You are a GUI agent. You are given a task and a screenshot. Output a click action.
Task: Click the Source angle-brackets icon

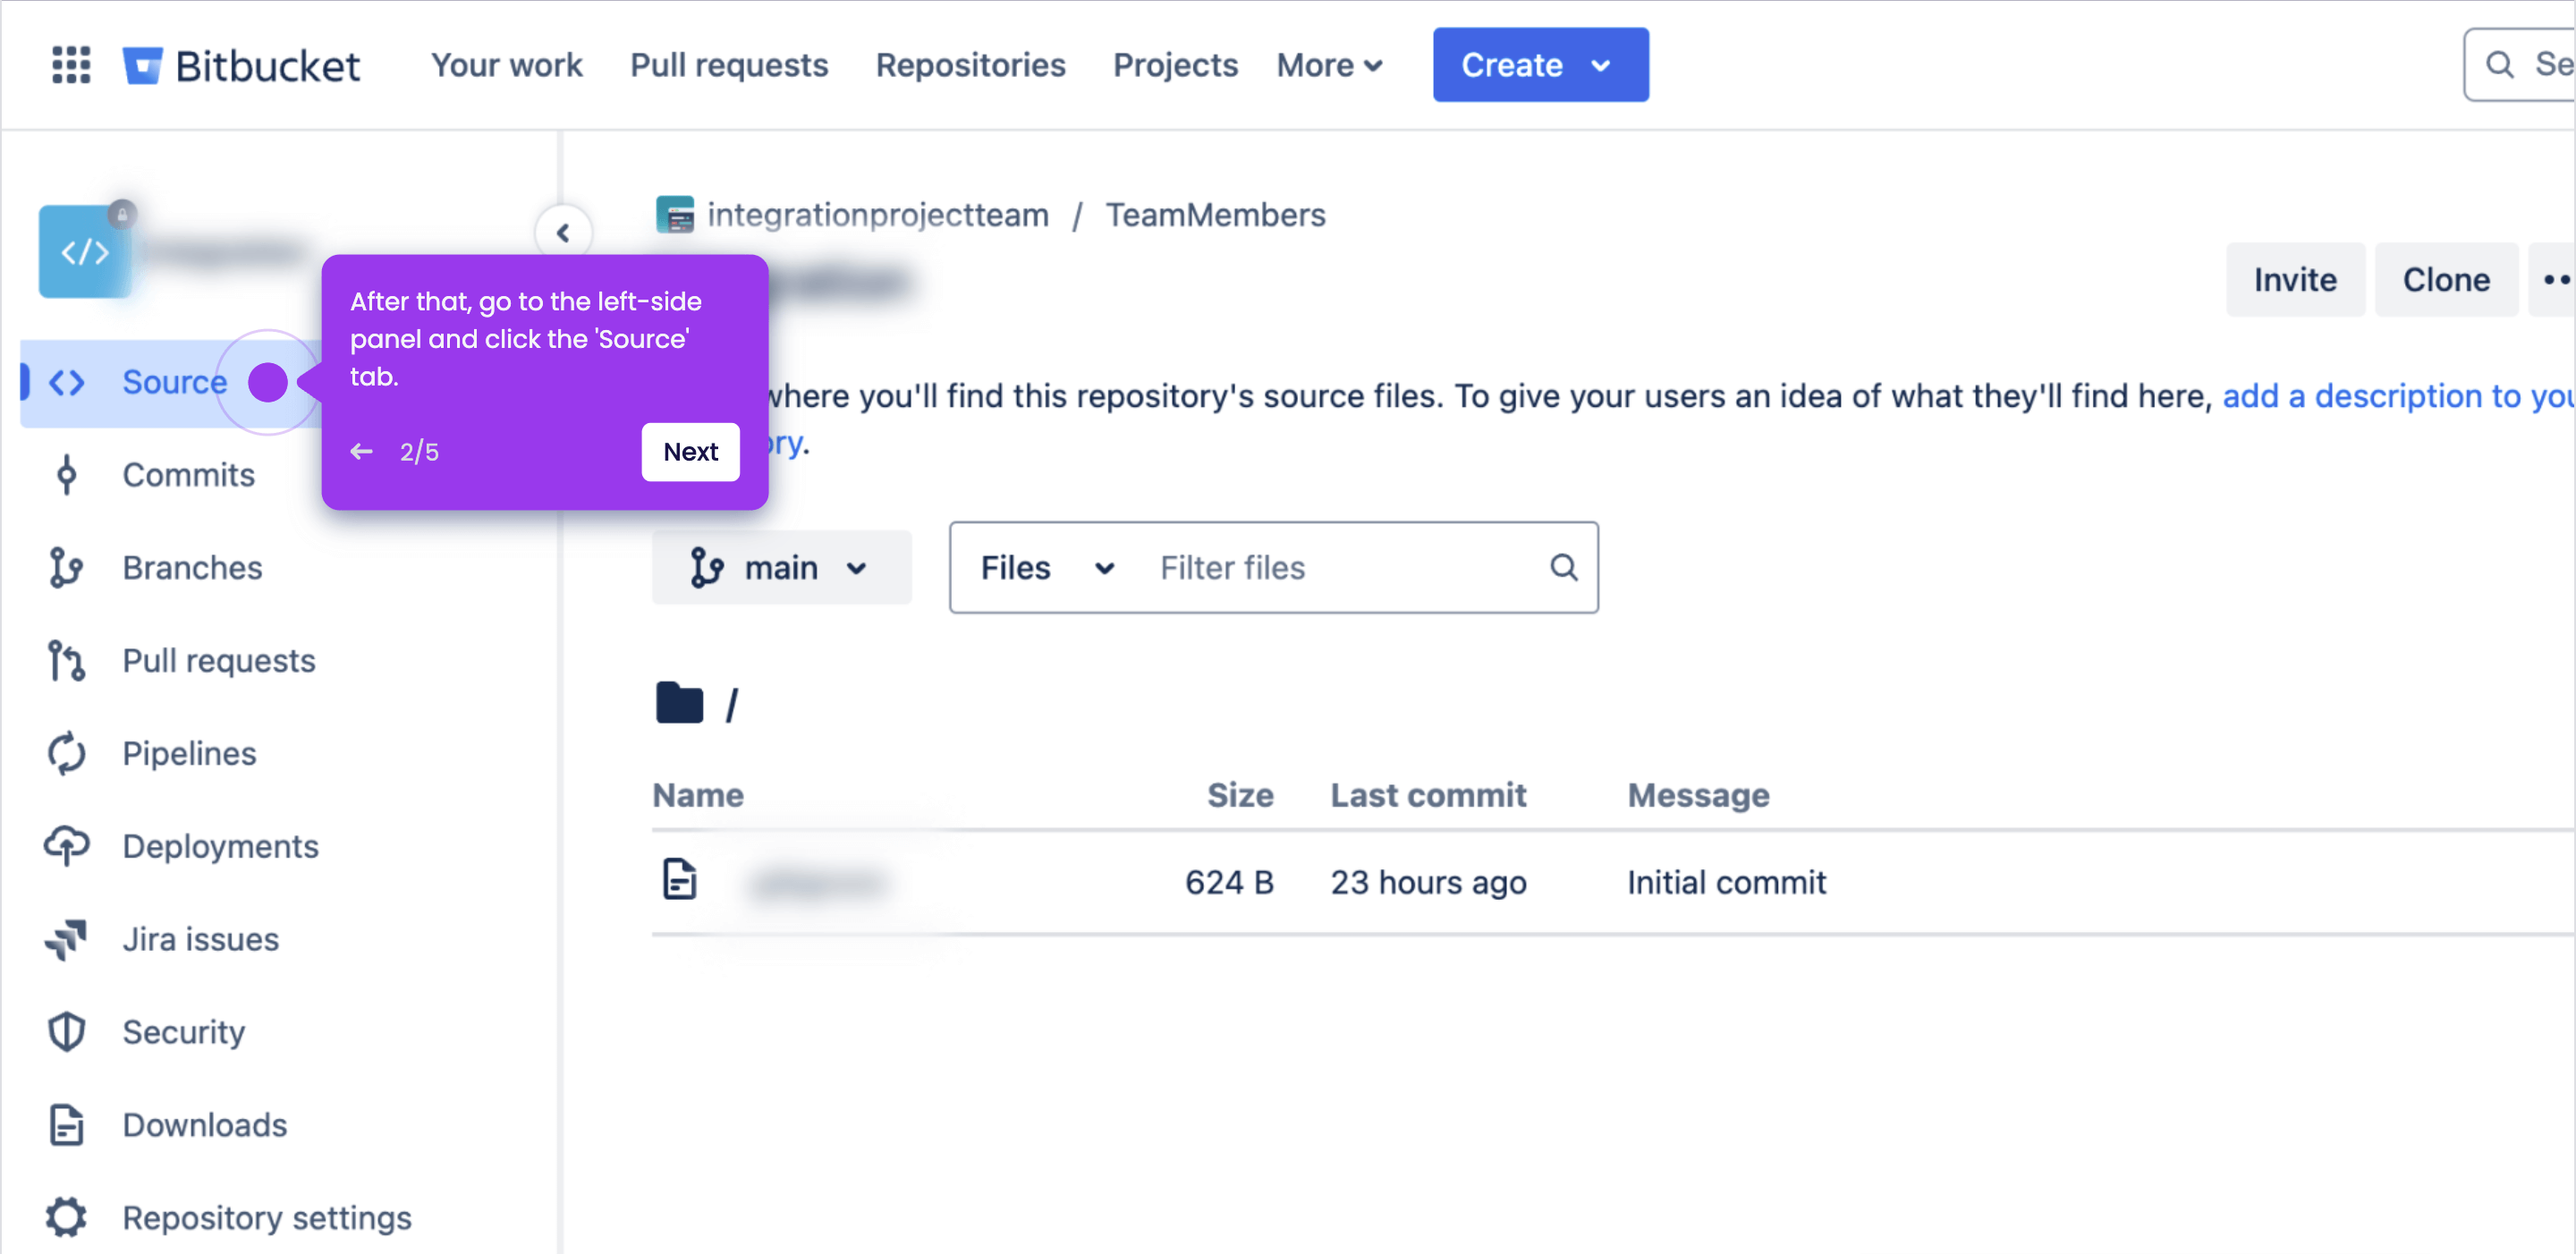[x=67, y=382]
